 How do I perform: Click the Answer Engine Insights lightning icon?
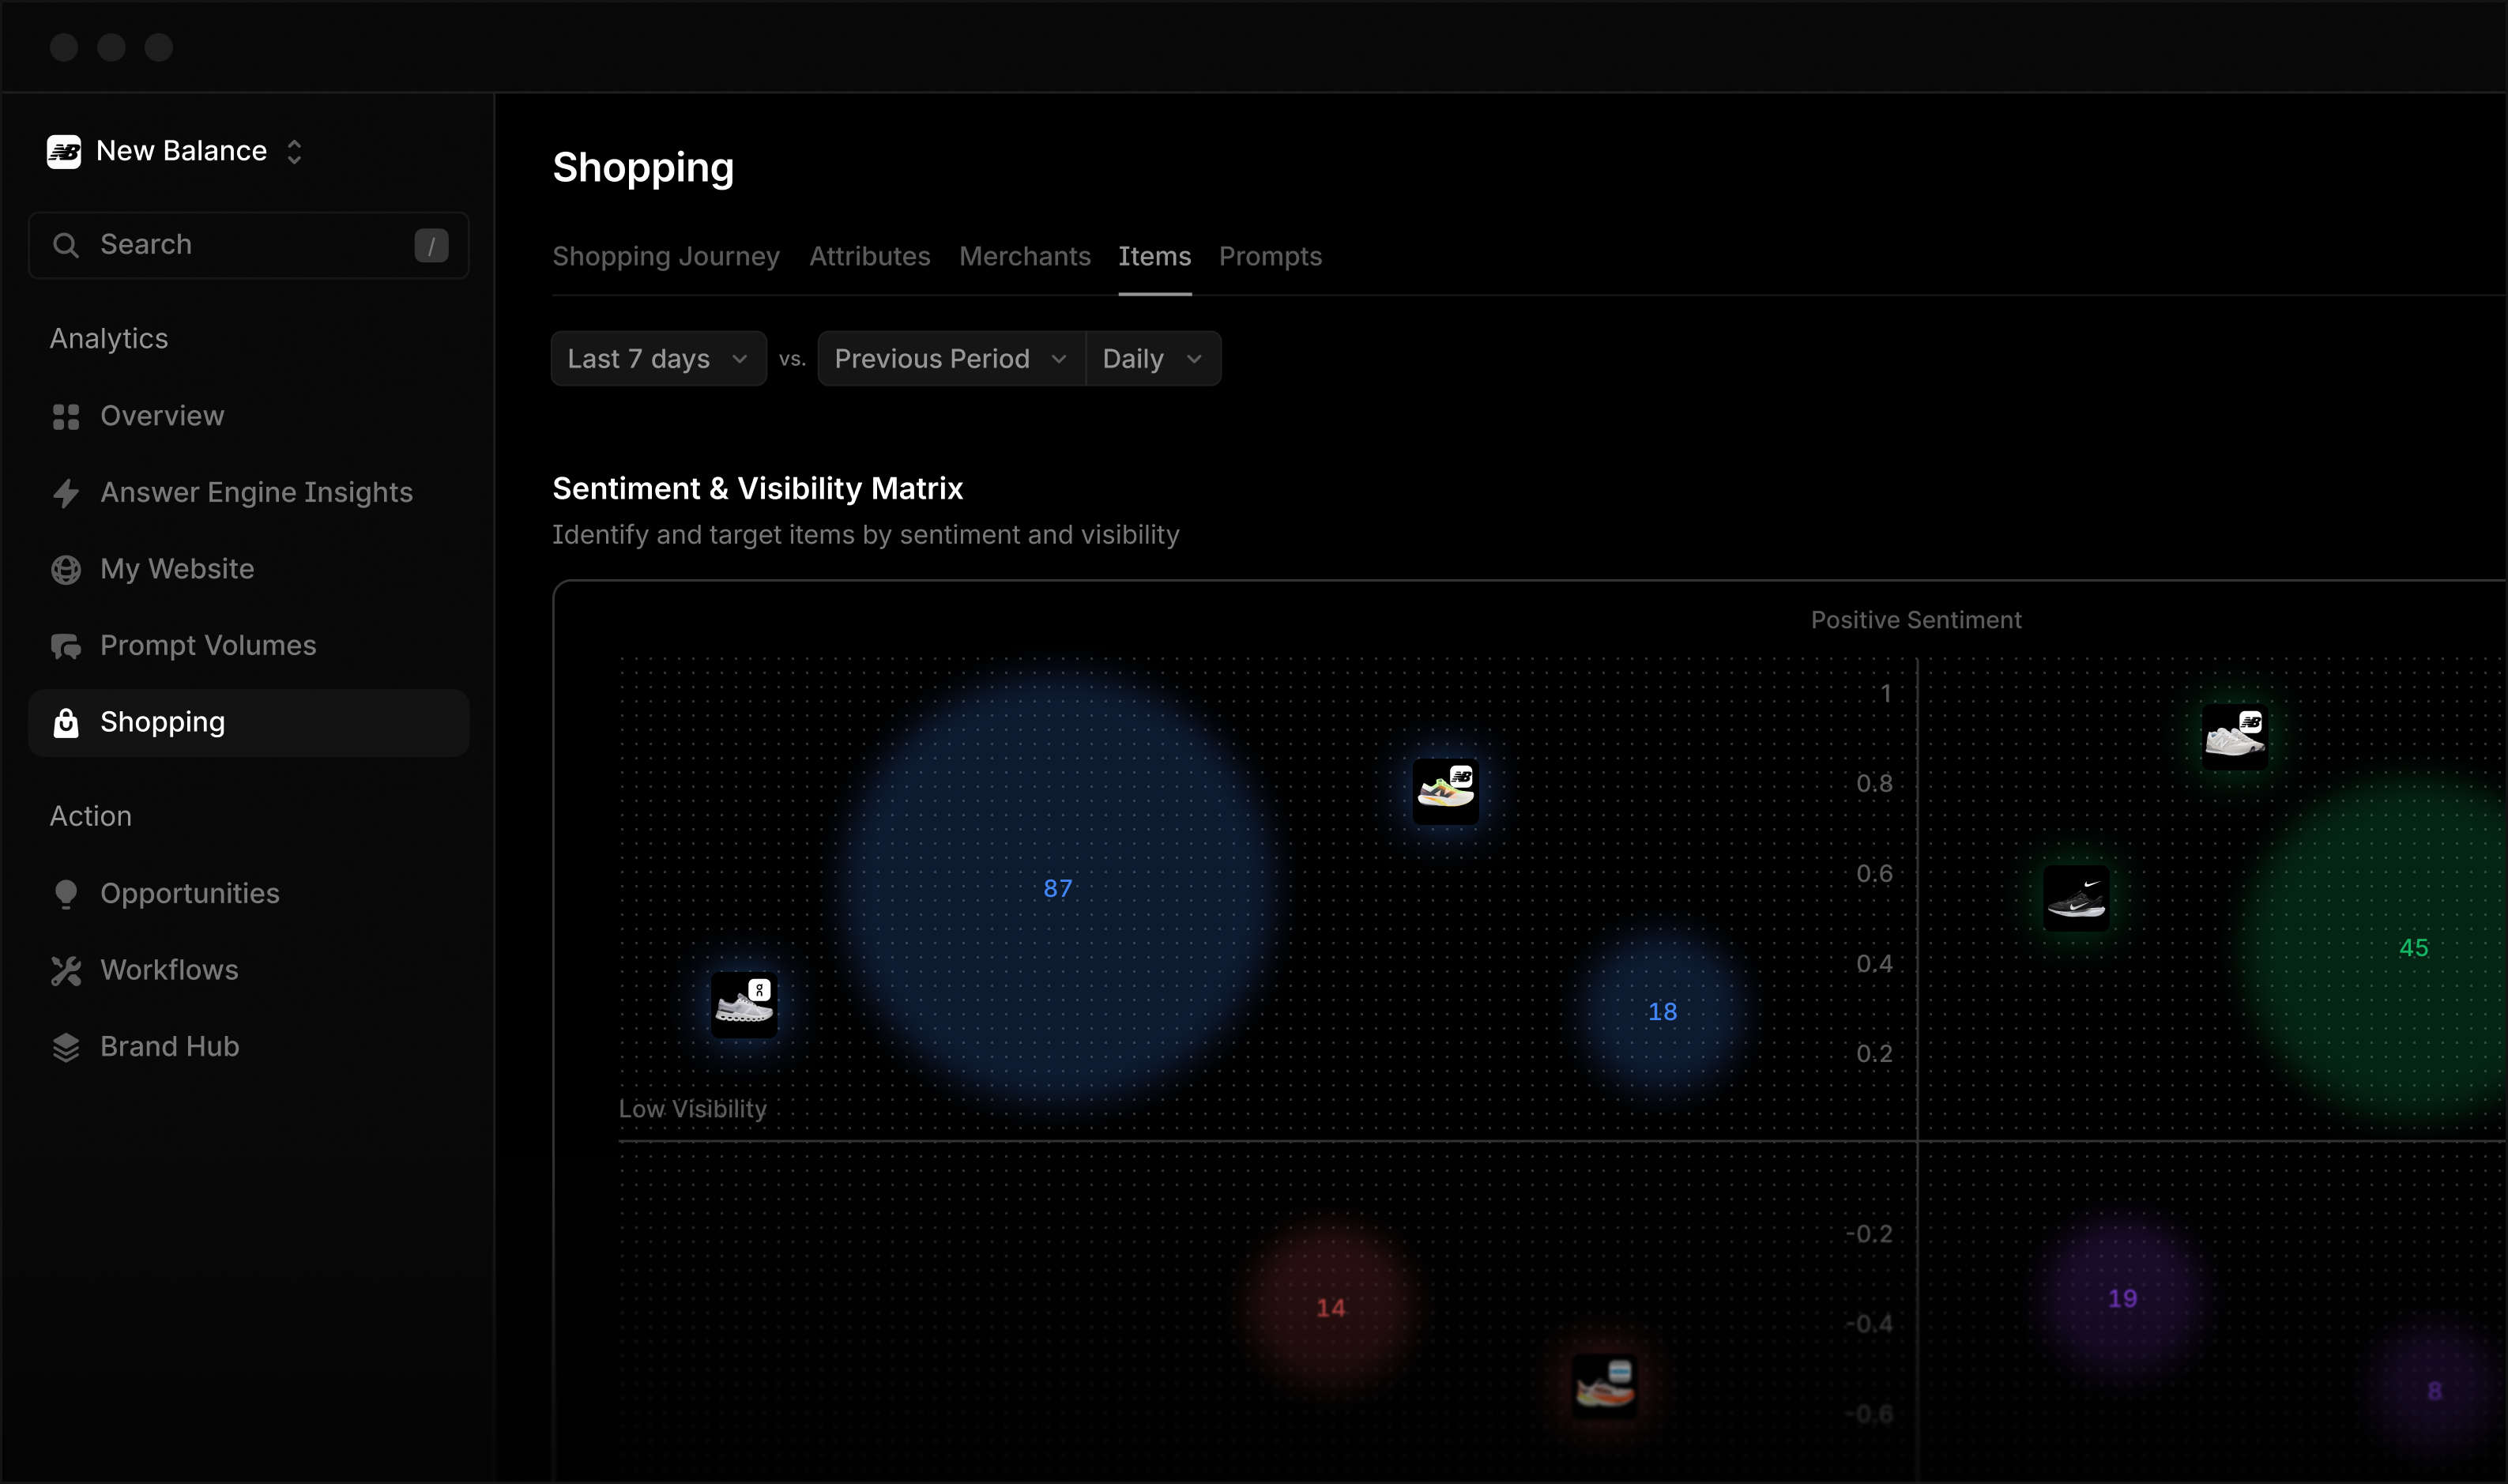pos(66,493)
